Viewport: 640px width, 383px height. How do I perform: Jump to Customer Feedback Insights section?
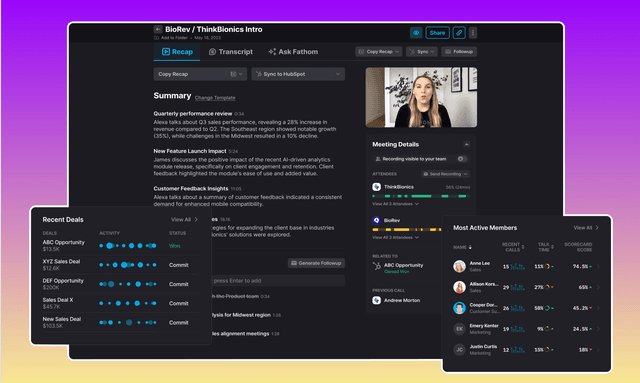191,189
